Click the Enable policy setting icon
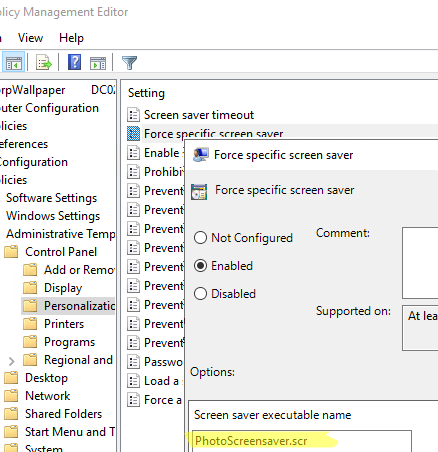Image resolution: width=438 pixels, height=452 pixels. point(133,153)
